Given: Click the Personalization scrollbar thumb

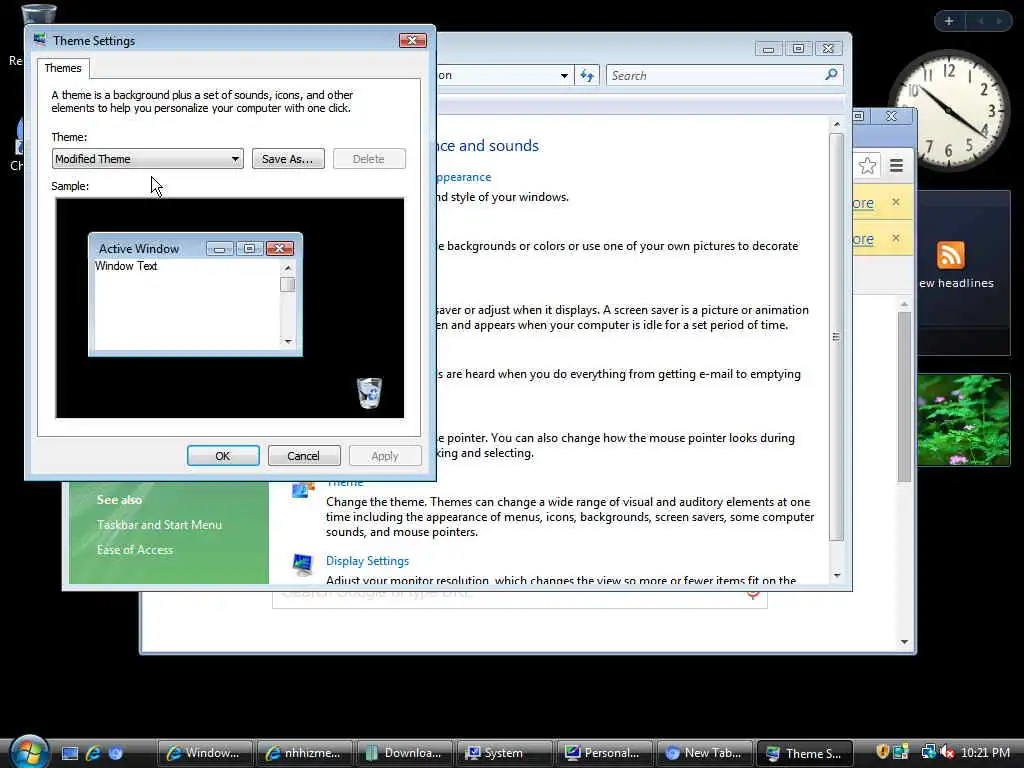Looking at the screenshot, I should 836,337.
